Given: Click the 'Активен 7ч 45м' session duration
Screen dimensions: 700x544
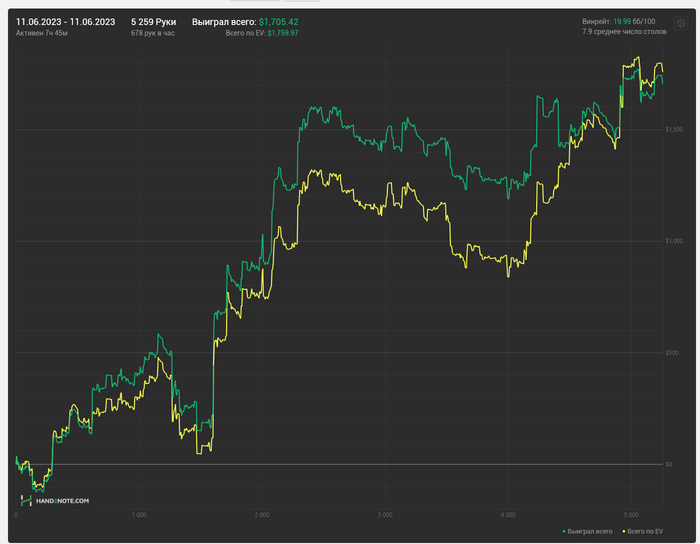Looking at the screenshot, I should pos(42,33).
